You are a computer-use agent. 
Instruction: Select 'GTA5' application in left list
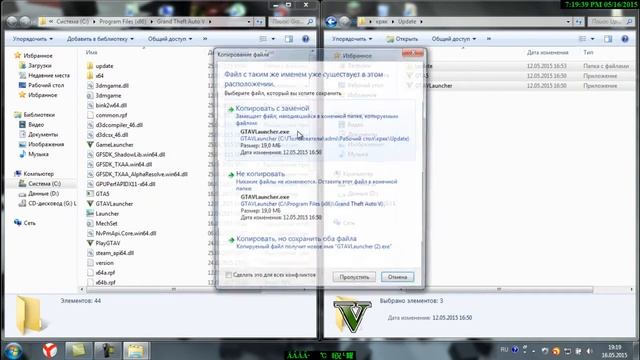102,194
